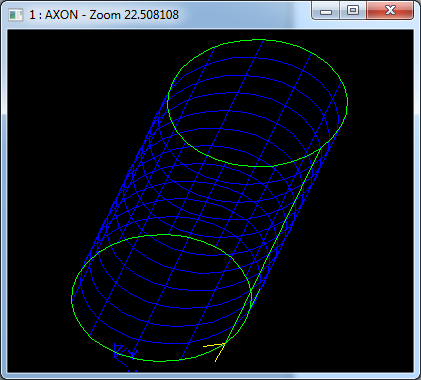Click the AXON Zoom title bar text
Image resolution: width=421 pixels, height=380 pixels.
[104, 15]
